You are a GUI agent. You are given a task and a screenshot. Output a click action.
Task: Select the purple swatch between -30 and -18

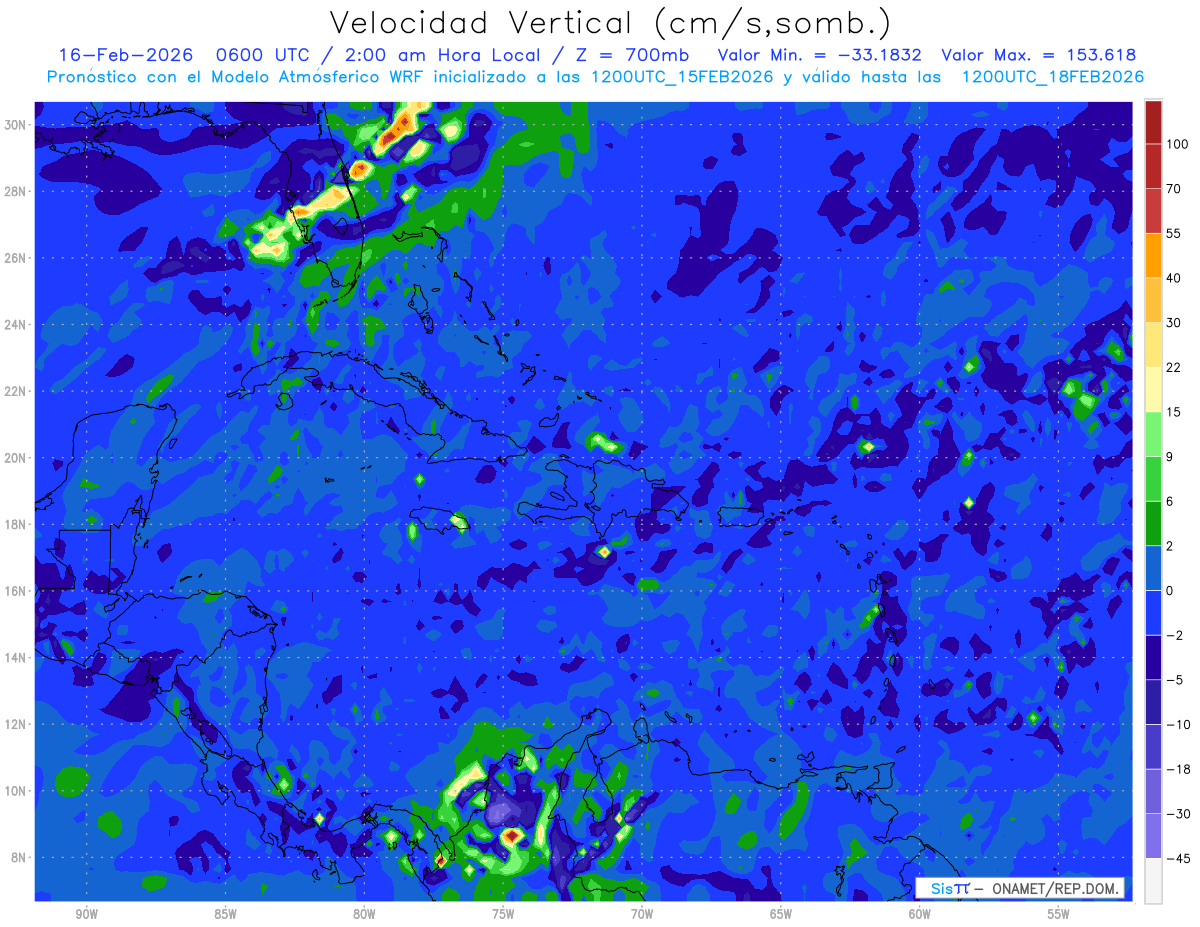pos(1153,791)
